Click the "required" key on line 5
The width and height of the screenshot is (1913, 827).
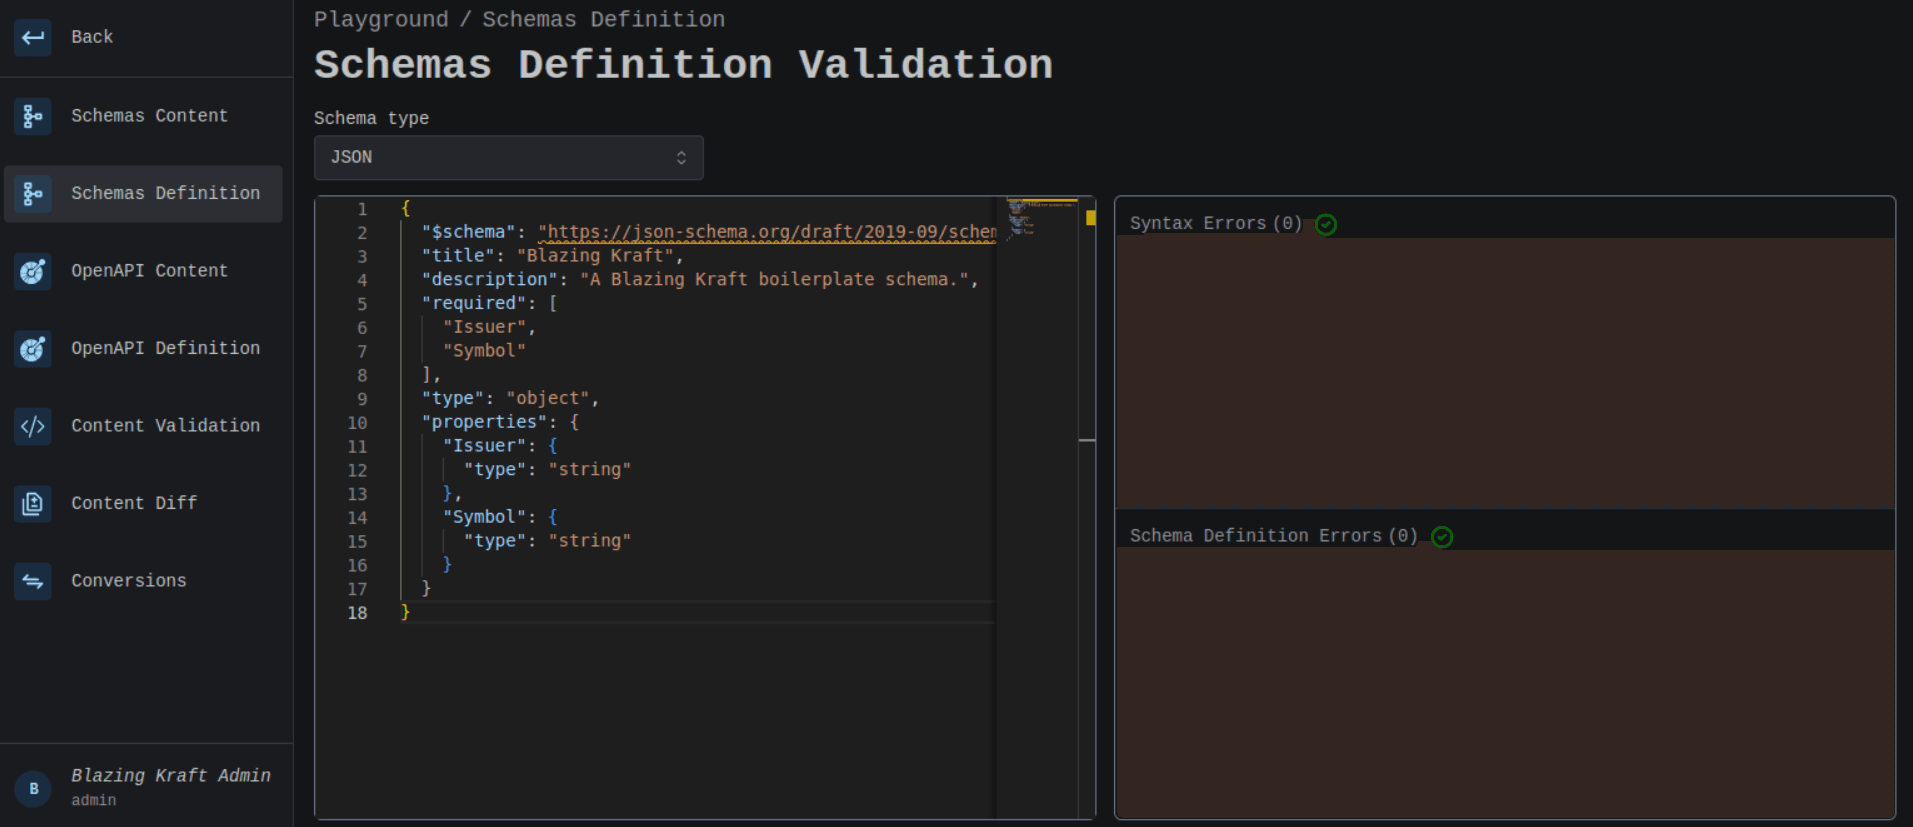click(474, 303)
